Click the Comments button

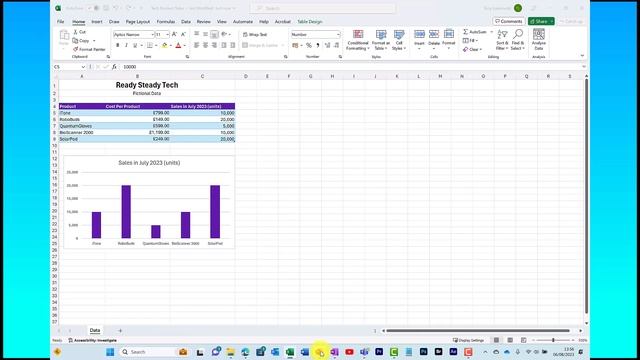pyautogui.click(x=509, y=21)
